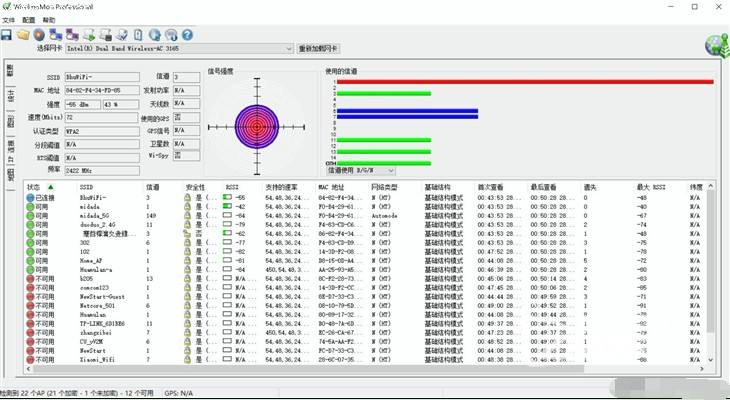The image size is (730, 400).
Task: Click the red channel 1 usage bar
Action: (x=525, y=82)
